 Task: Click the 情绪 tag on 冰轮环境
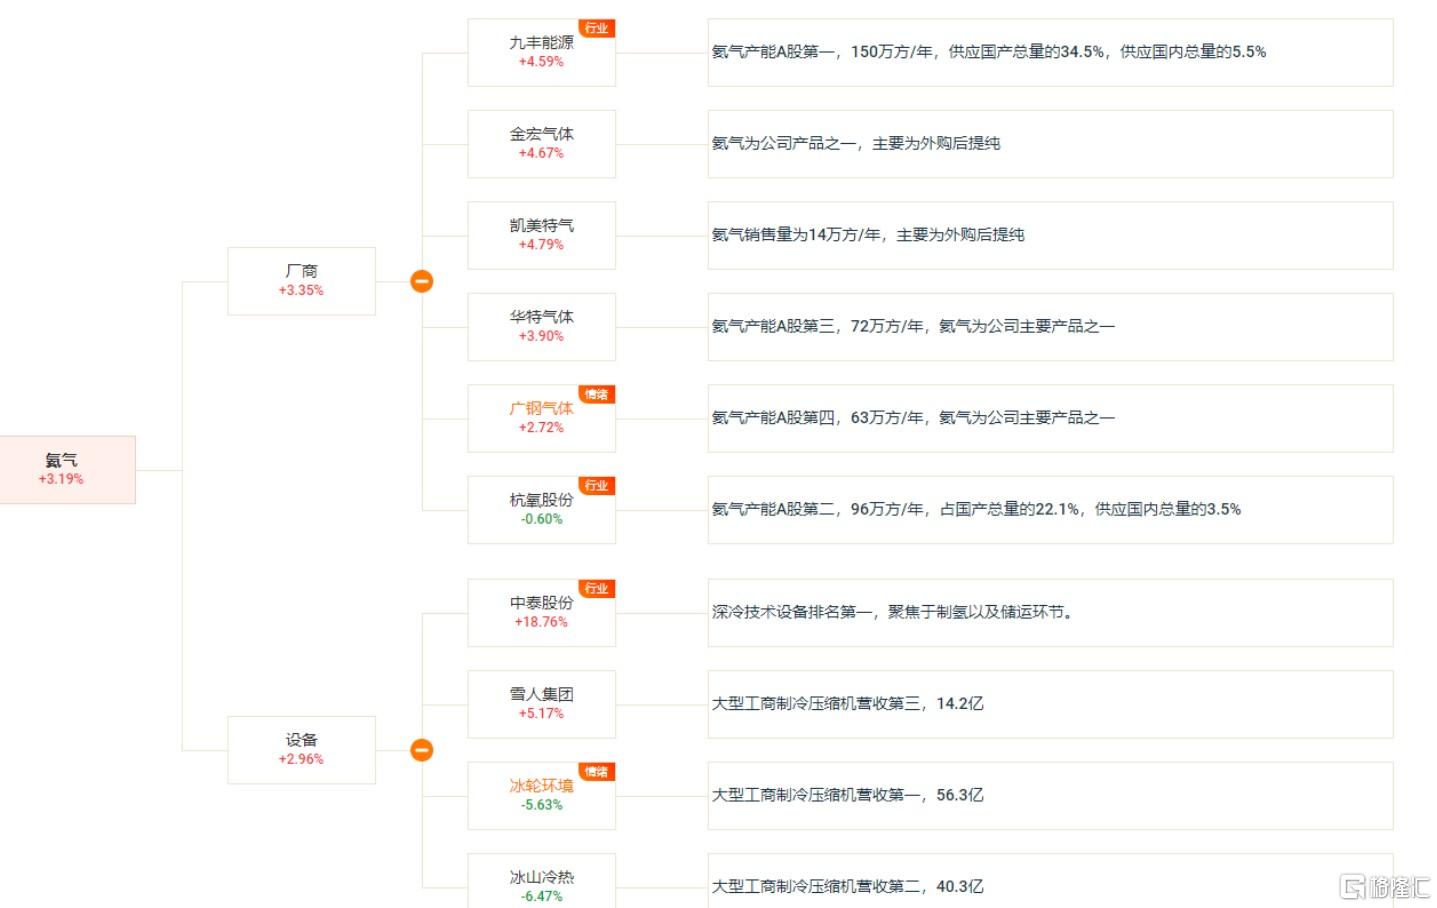point(597,772)
